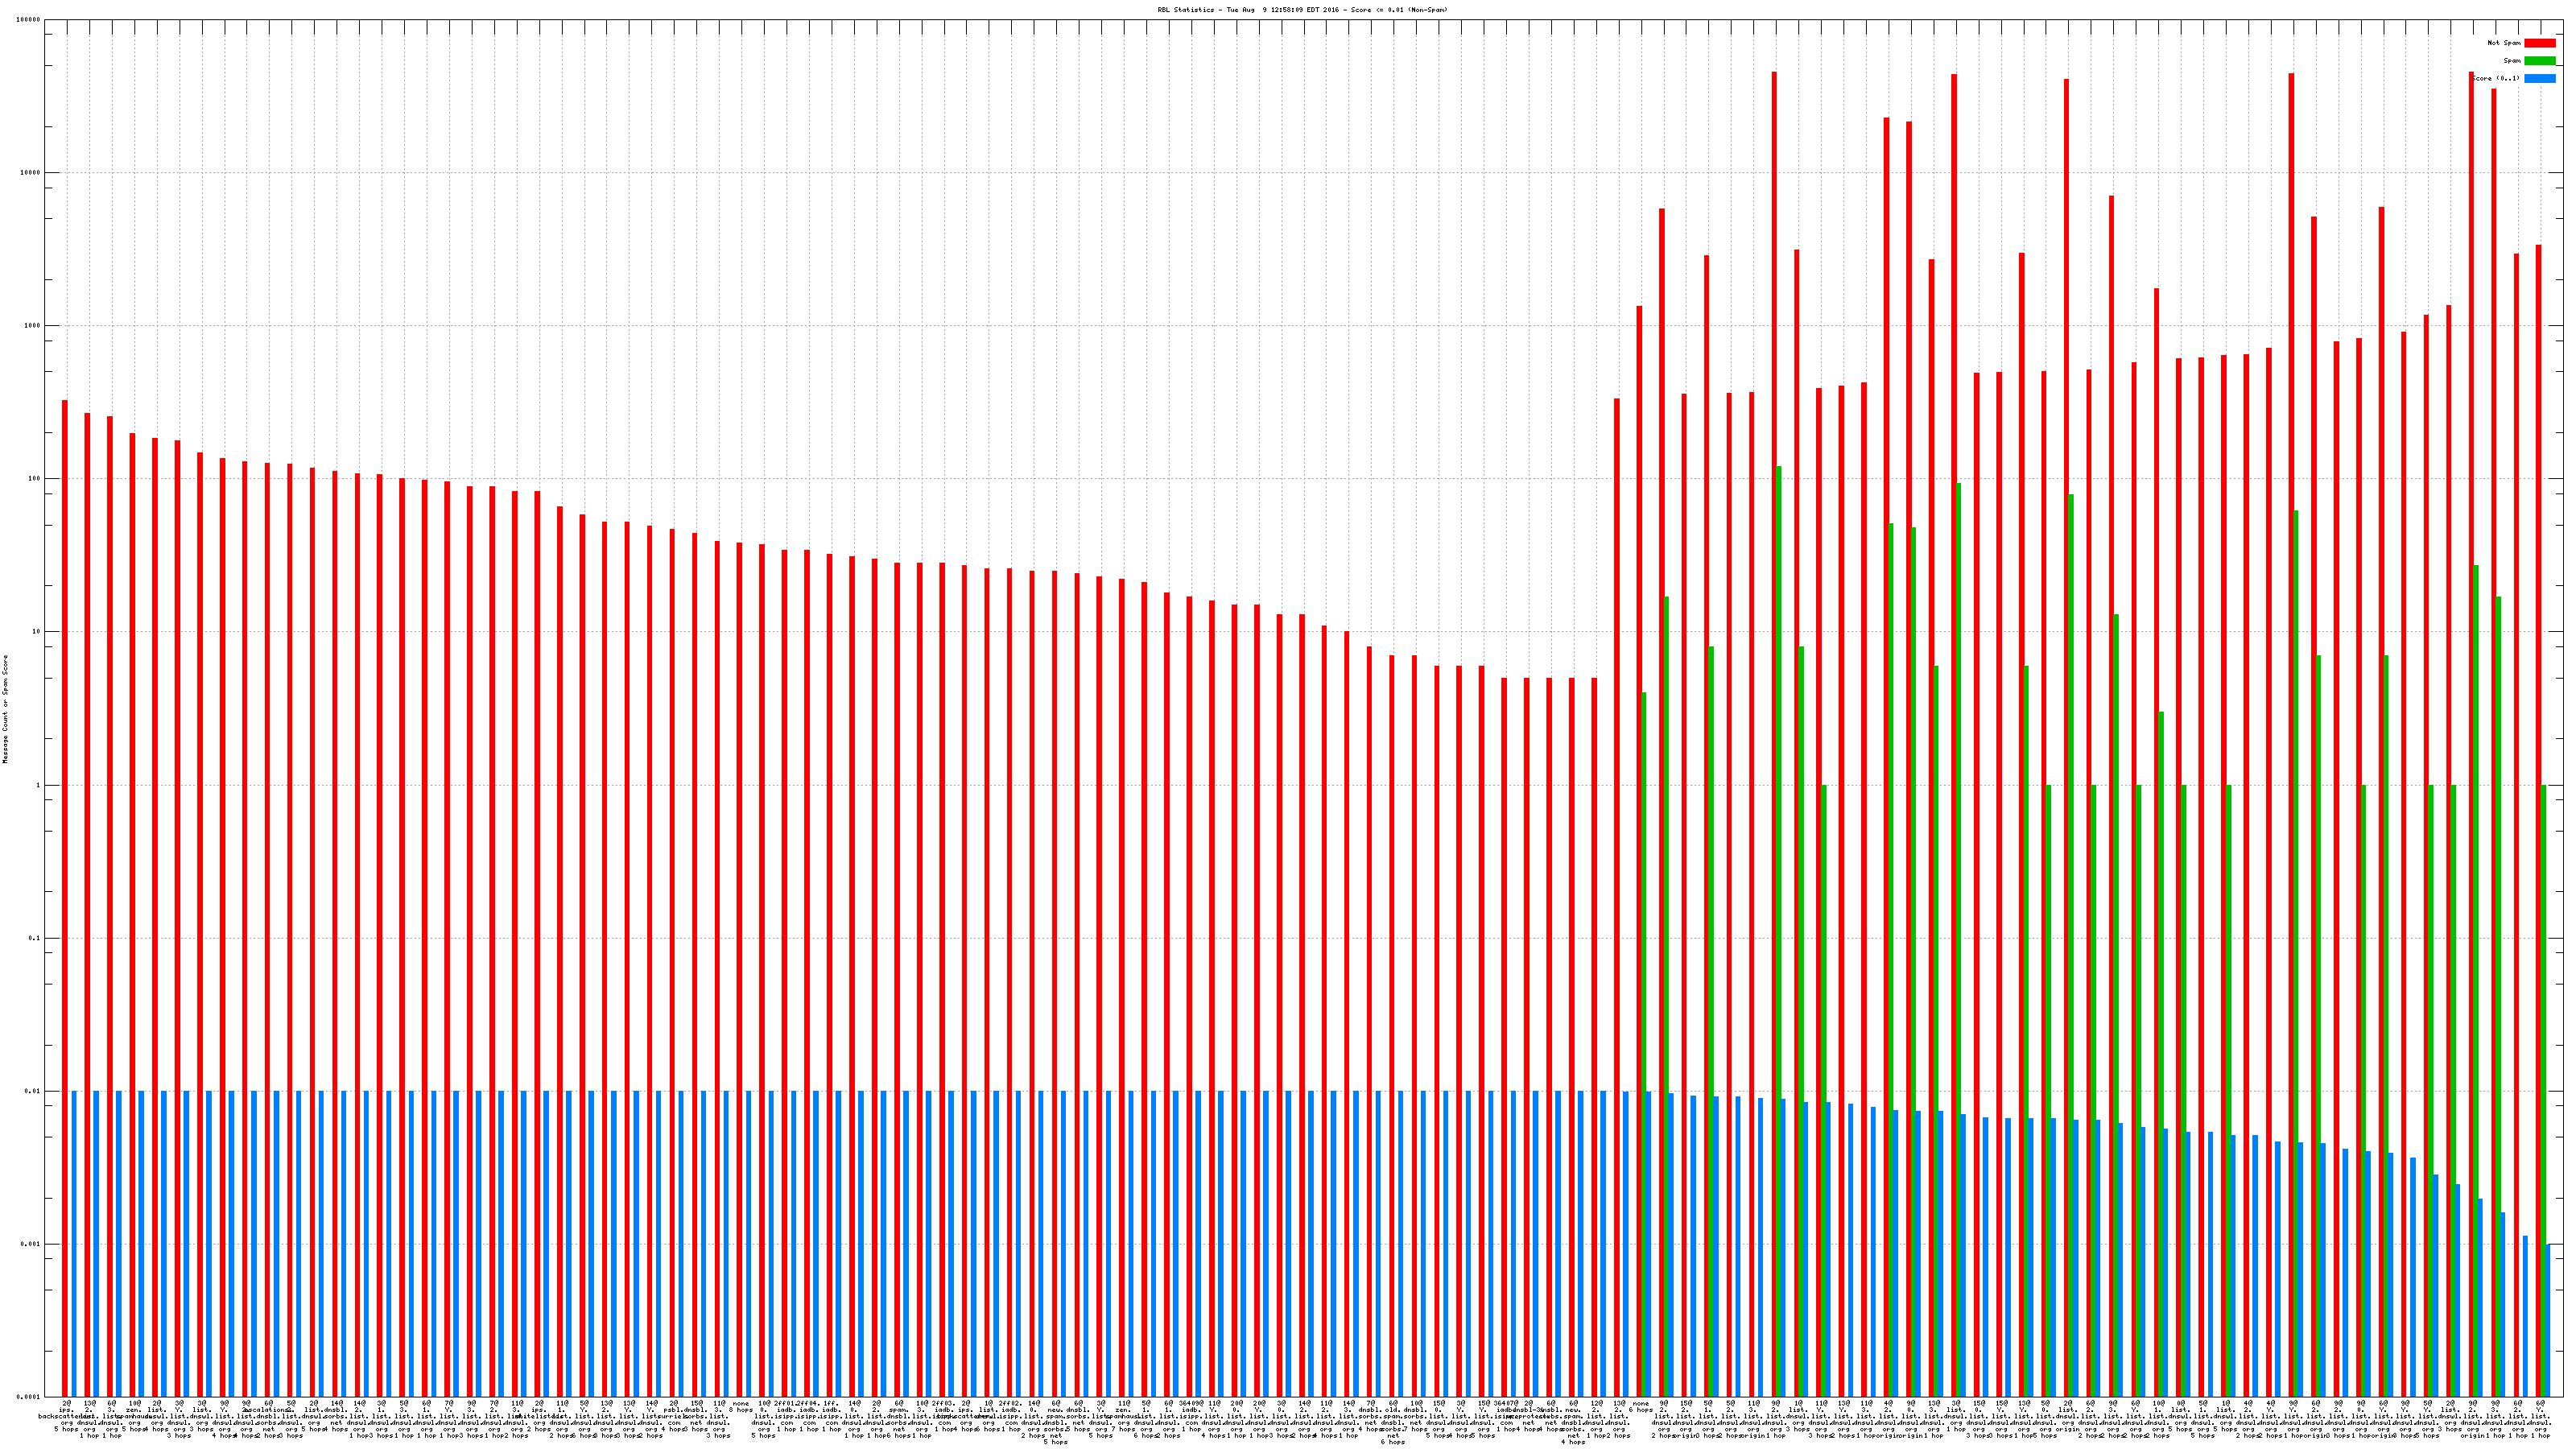Click the 10000 y-axis tick label
2576x1449 pixels.
(30, 173)
